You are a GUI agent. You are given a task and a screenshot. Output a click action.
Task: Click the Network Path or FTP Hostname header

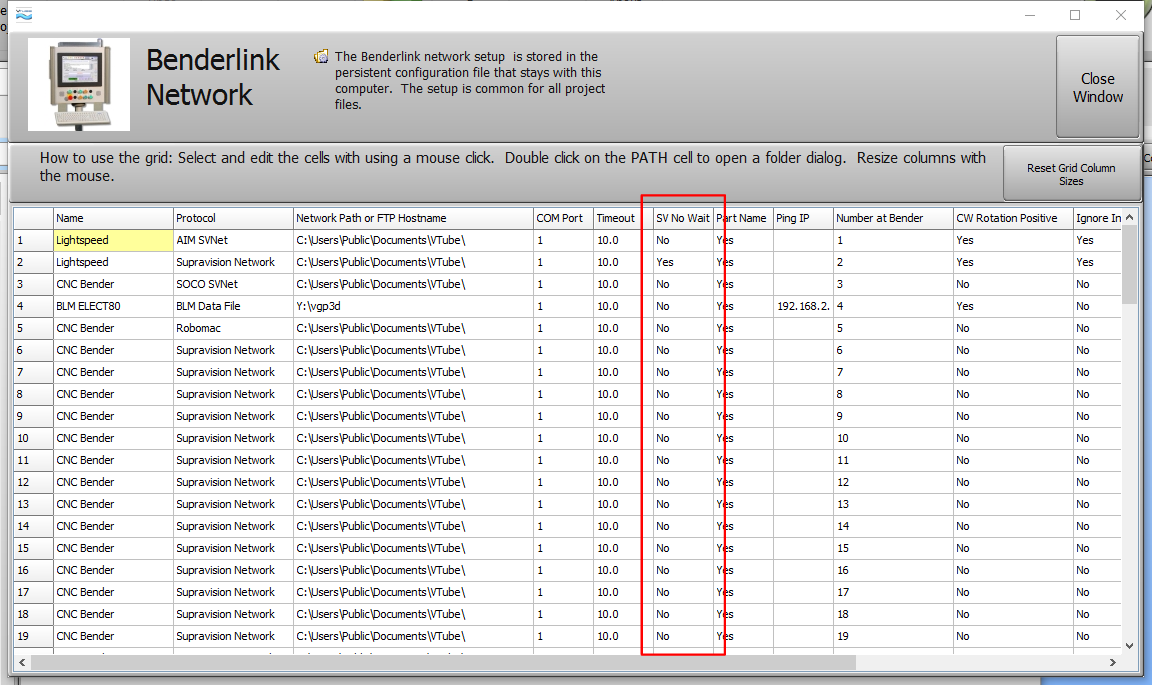(412, 218)
